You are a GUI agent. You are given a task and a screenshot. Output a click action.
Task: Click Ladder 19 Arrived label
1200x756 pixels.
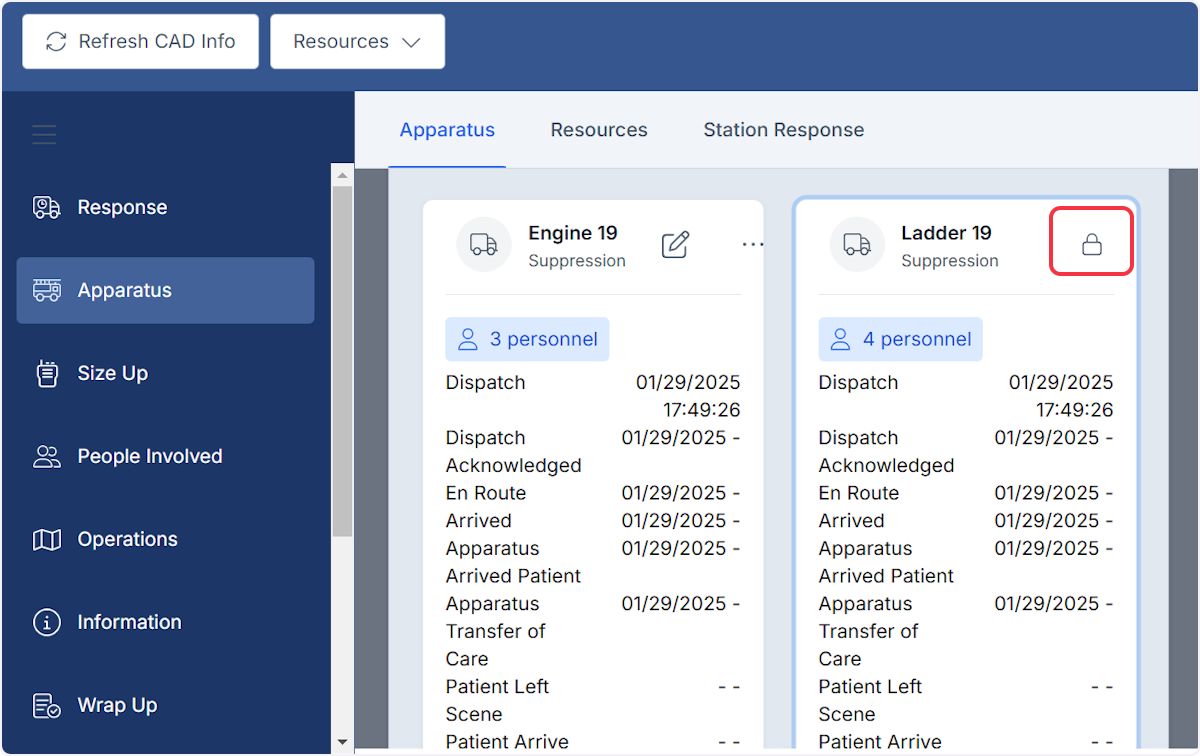click(851, 521)
